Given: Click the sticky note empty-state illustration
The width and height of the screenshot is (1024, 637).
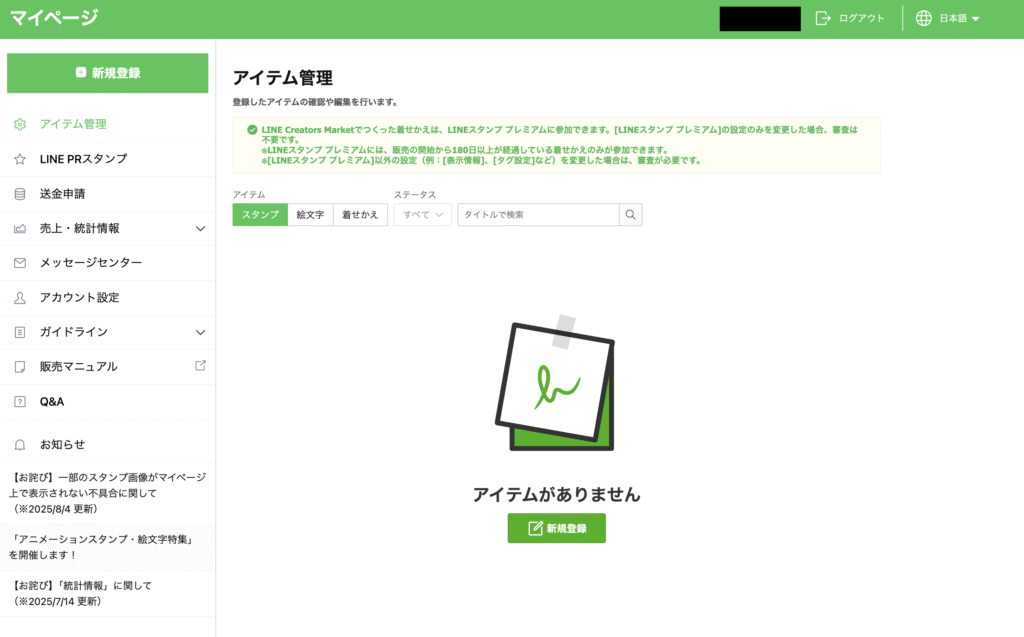Looking at the screenshot, I should coord(555,384).
